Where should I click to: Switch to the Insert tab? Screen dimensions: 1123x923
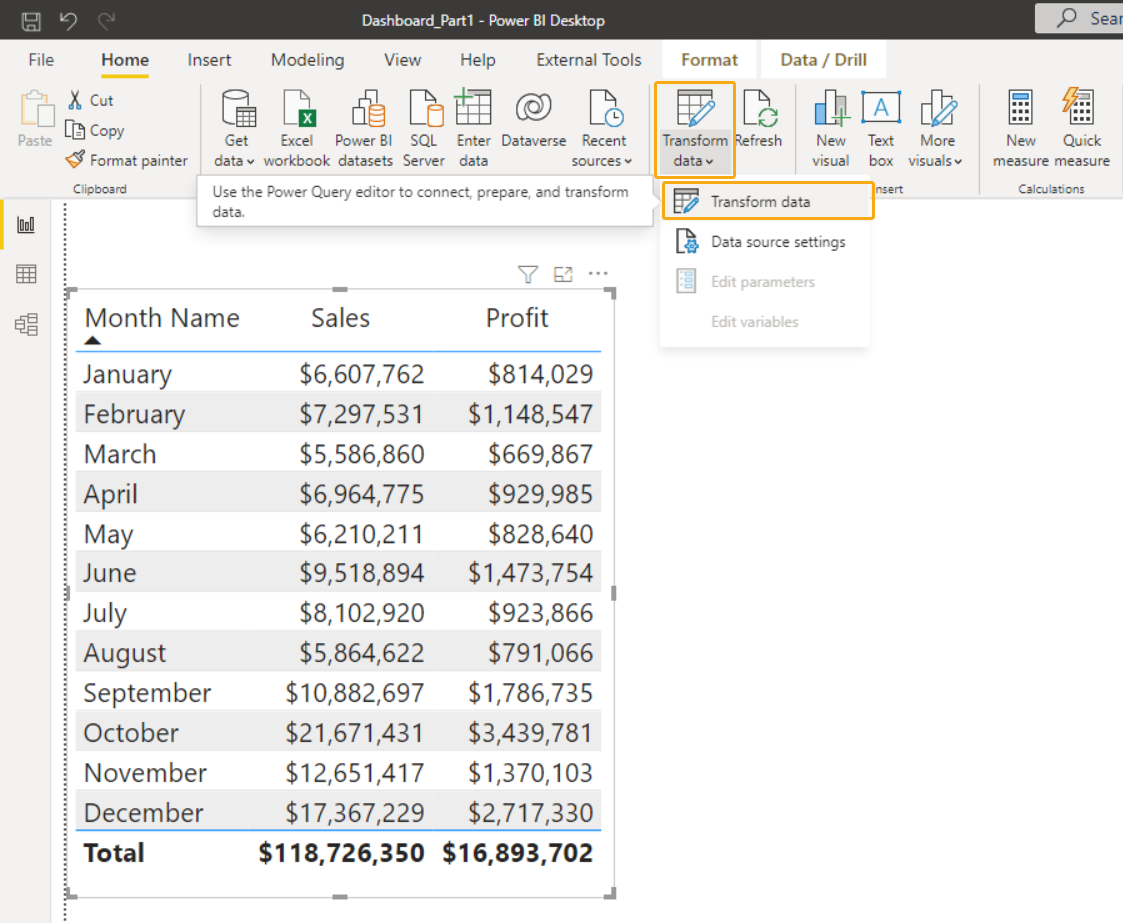[x=209, y=60]
